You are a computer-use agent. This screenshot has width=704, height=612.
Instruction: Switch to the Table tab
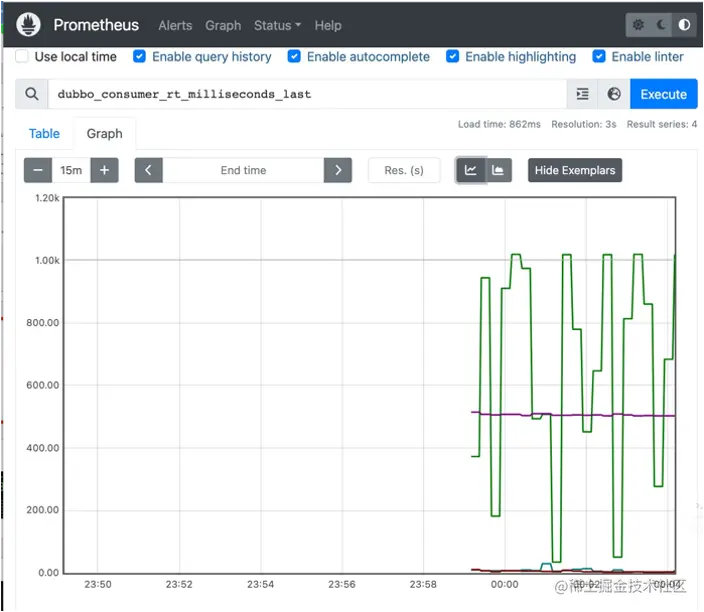click(44, 134)
